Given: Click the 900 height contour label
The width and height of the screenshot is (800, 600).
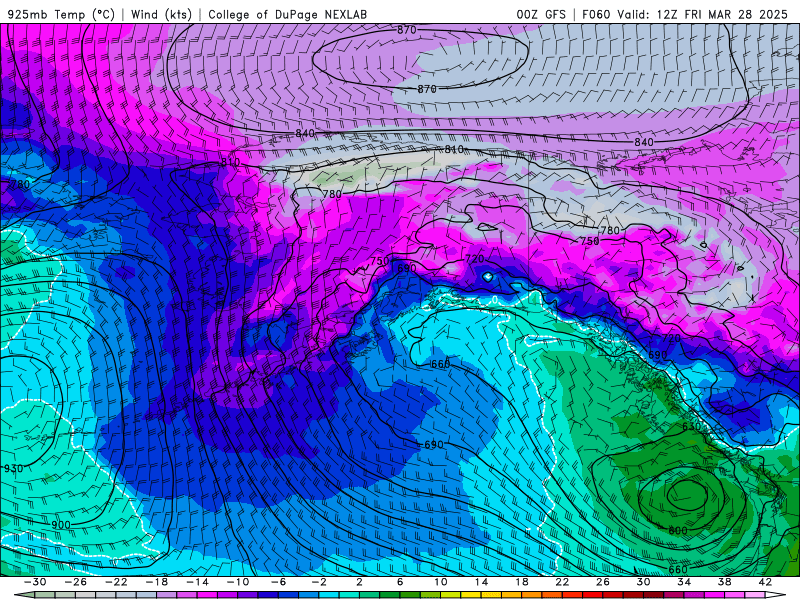Looking at the screenshot, I should [61, 524].
